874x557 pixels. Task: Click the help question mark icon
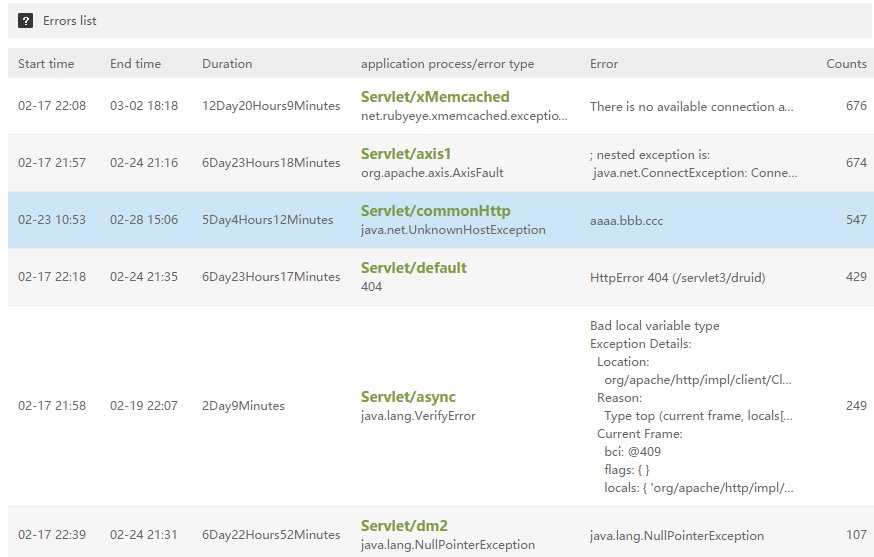(26, 20)
